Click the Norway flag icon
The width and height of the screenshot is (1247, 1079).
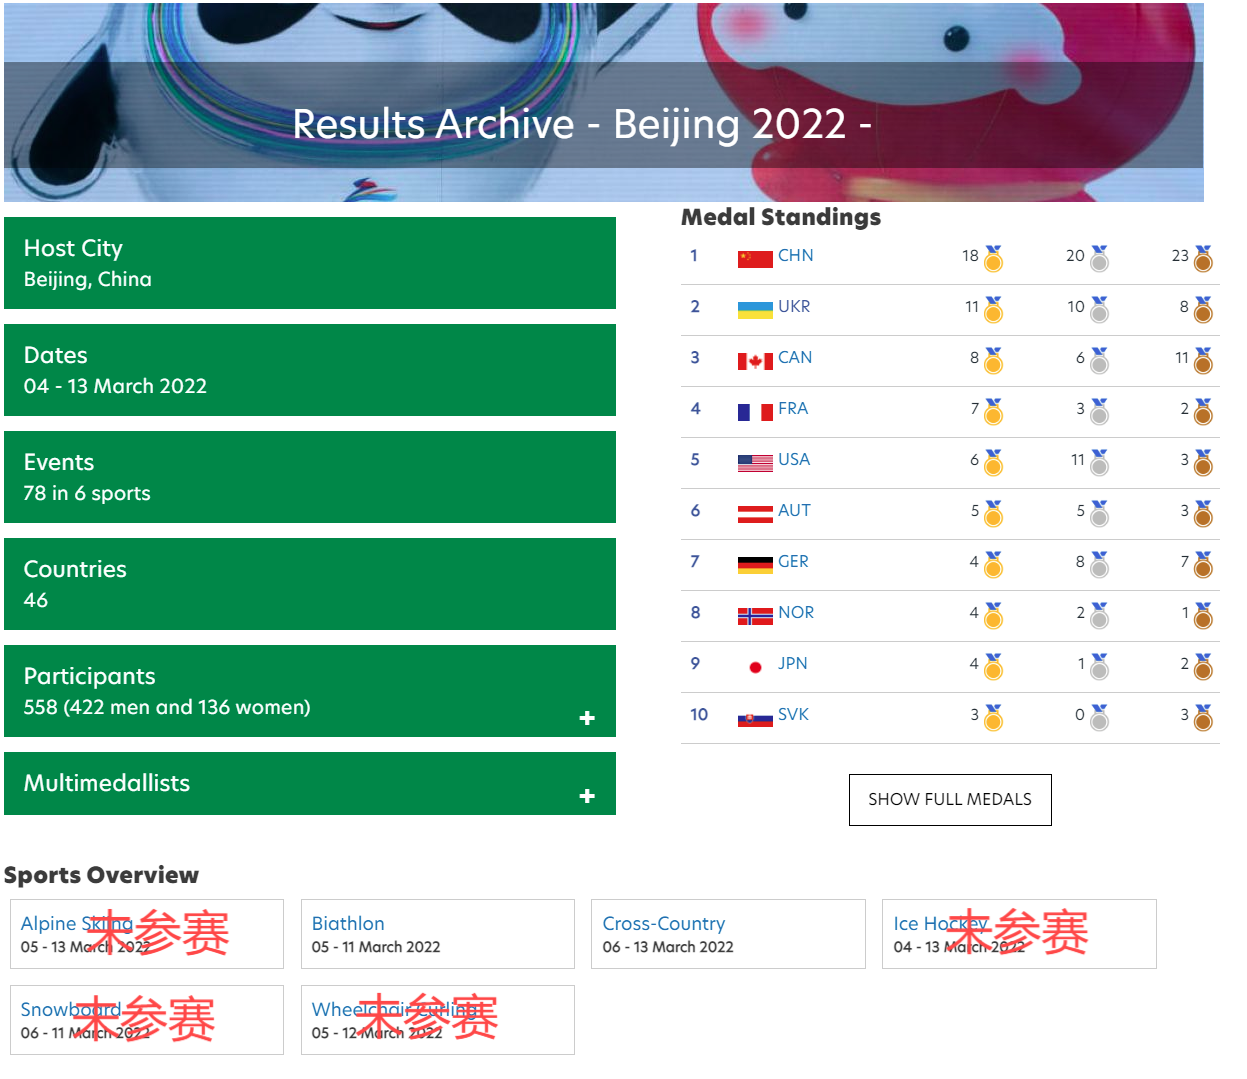pos(755,616)
